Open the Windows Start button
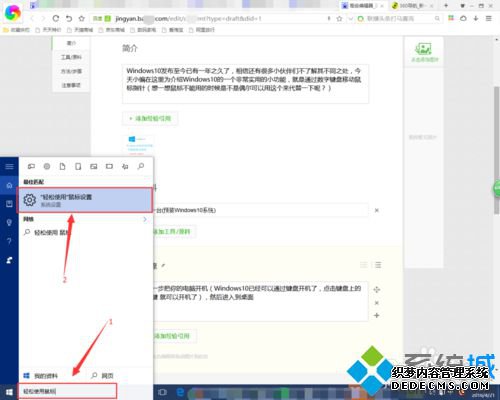This screenshot has width=500, height=400. point(9,392)
